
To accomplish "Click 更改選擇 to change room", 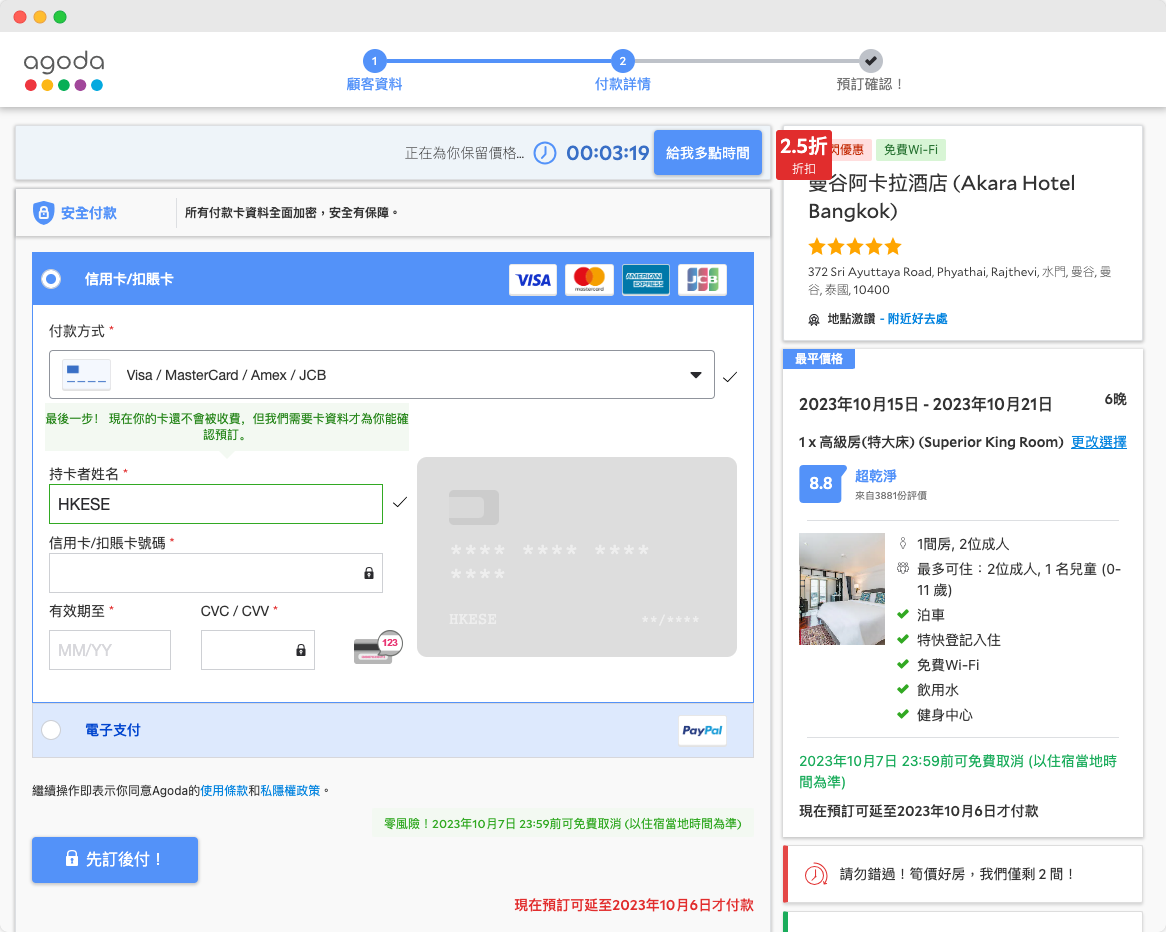I will [x=1098, y=442].
